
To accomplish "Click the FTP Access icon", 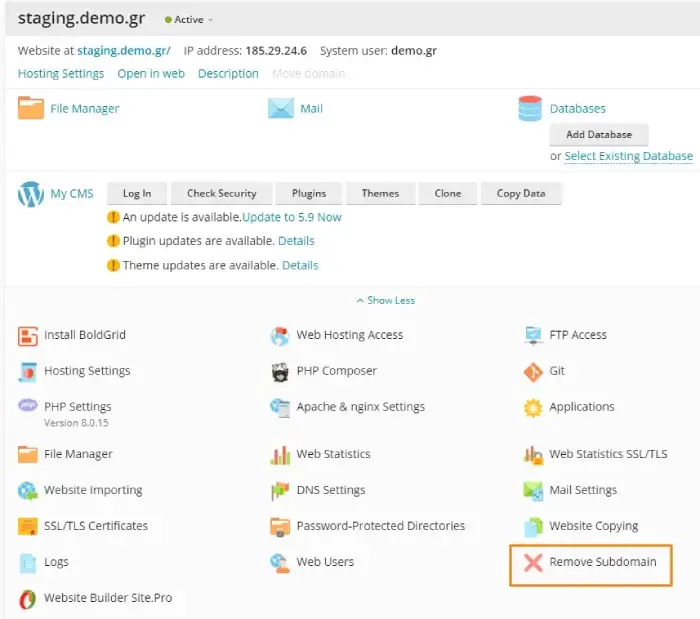I will pyautogui.click(x=533, y=336).
